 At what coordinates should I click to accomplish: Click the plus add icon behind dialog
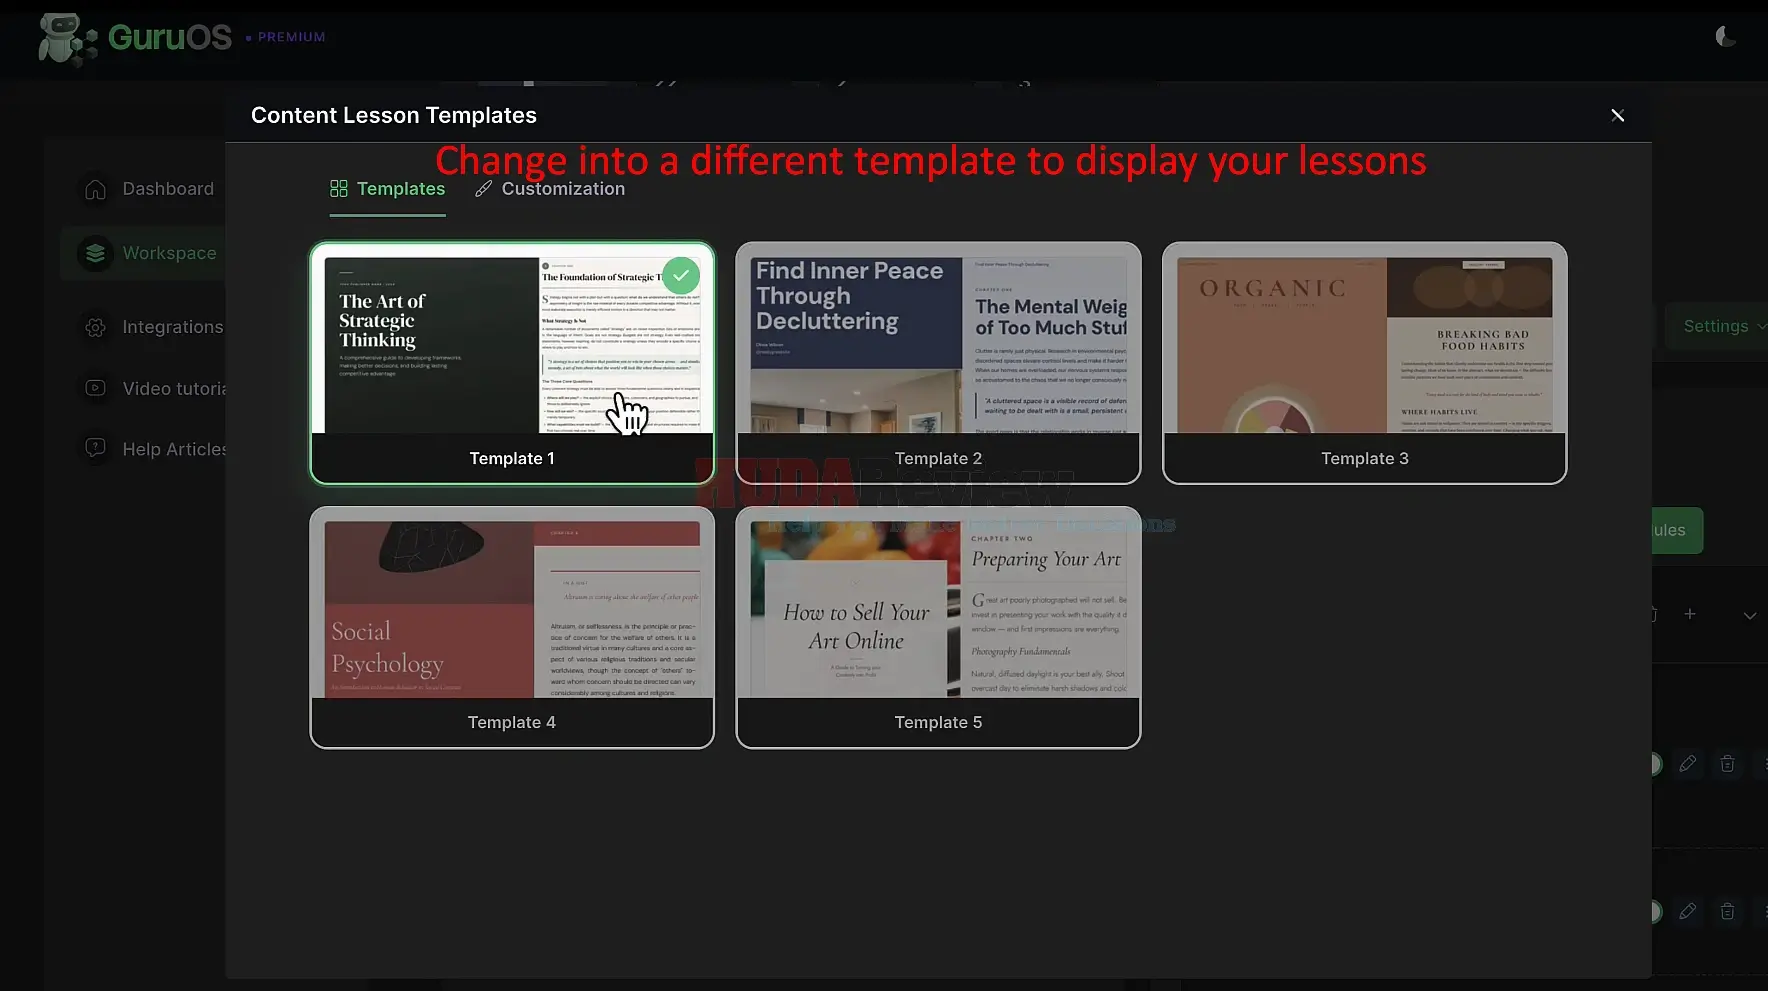(1689, 614)
